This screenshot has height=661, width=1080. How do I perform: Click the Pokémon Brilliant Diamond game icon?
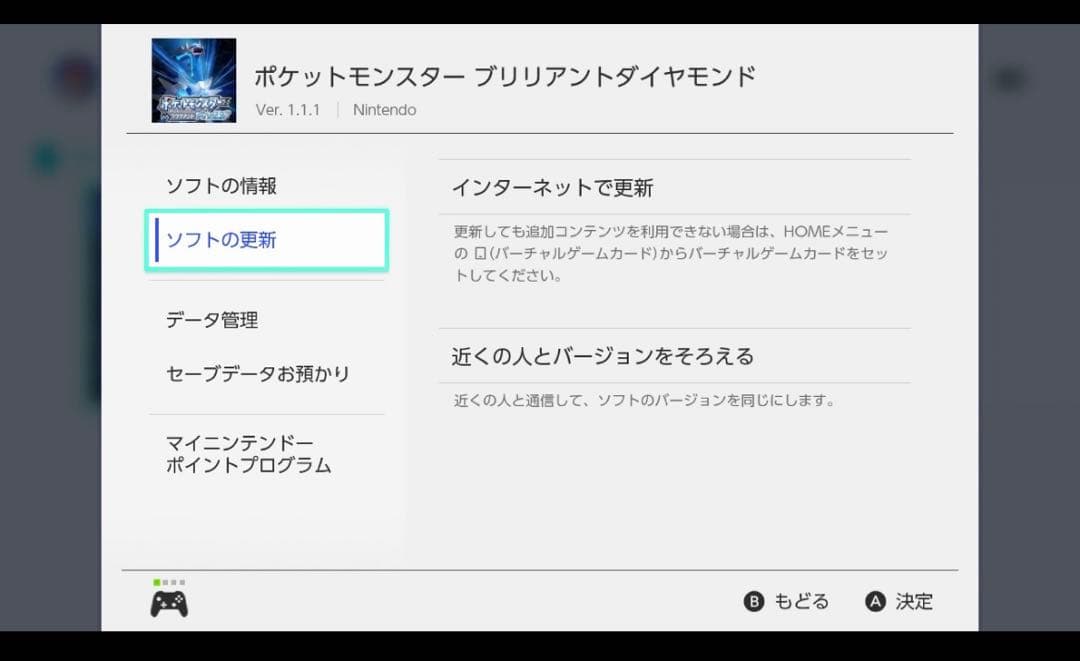[x=193, y=76]
